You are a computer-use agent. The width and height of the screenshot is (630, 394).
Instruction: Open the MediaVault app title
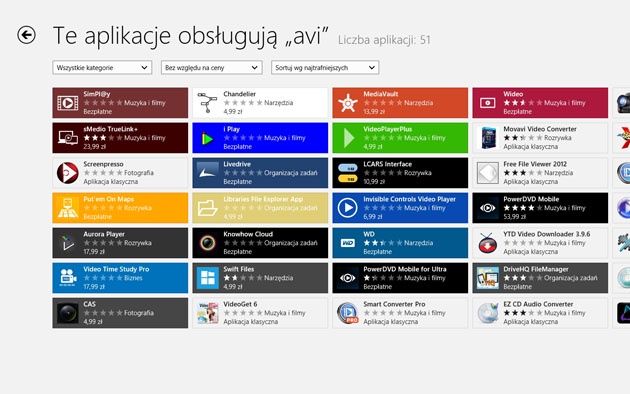380,94
